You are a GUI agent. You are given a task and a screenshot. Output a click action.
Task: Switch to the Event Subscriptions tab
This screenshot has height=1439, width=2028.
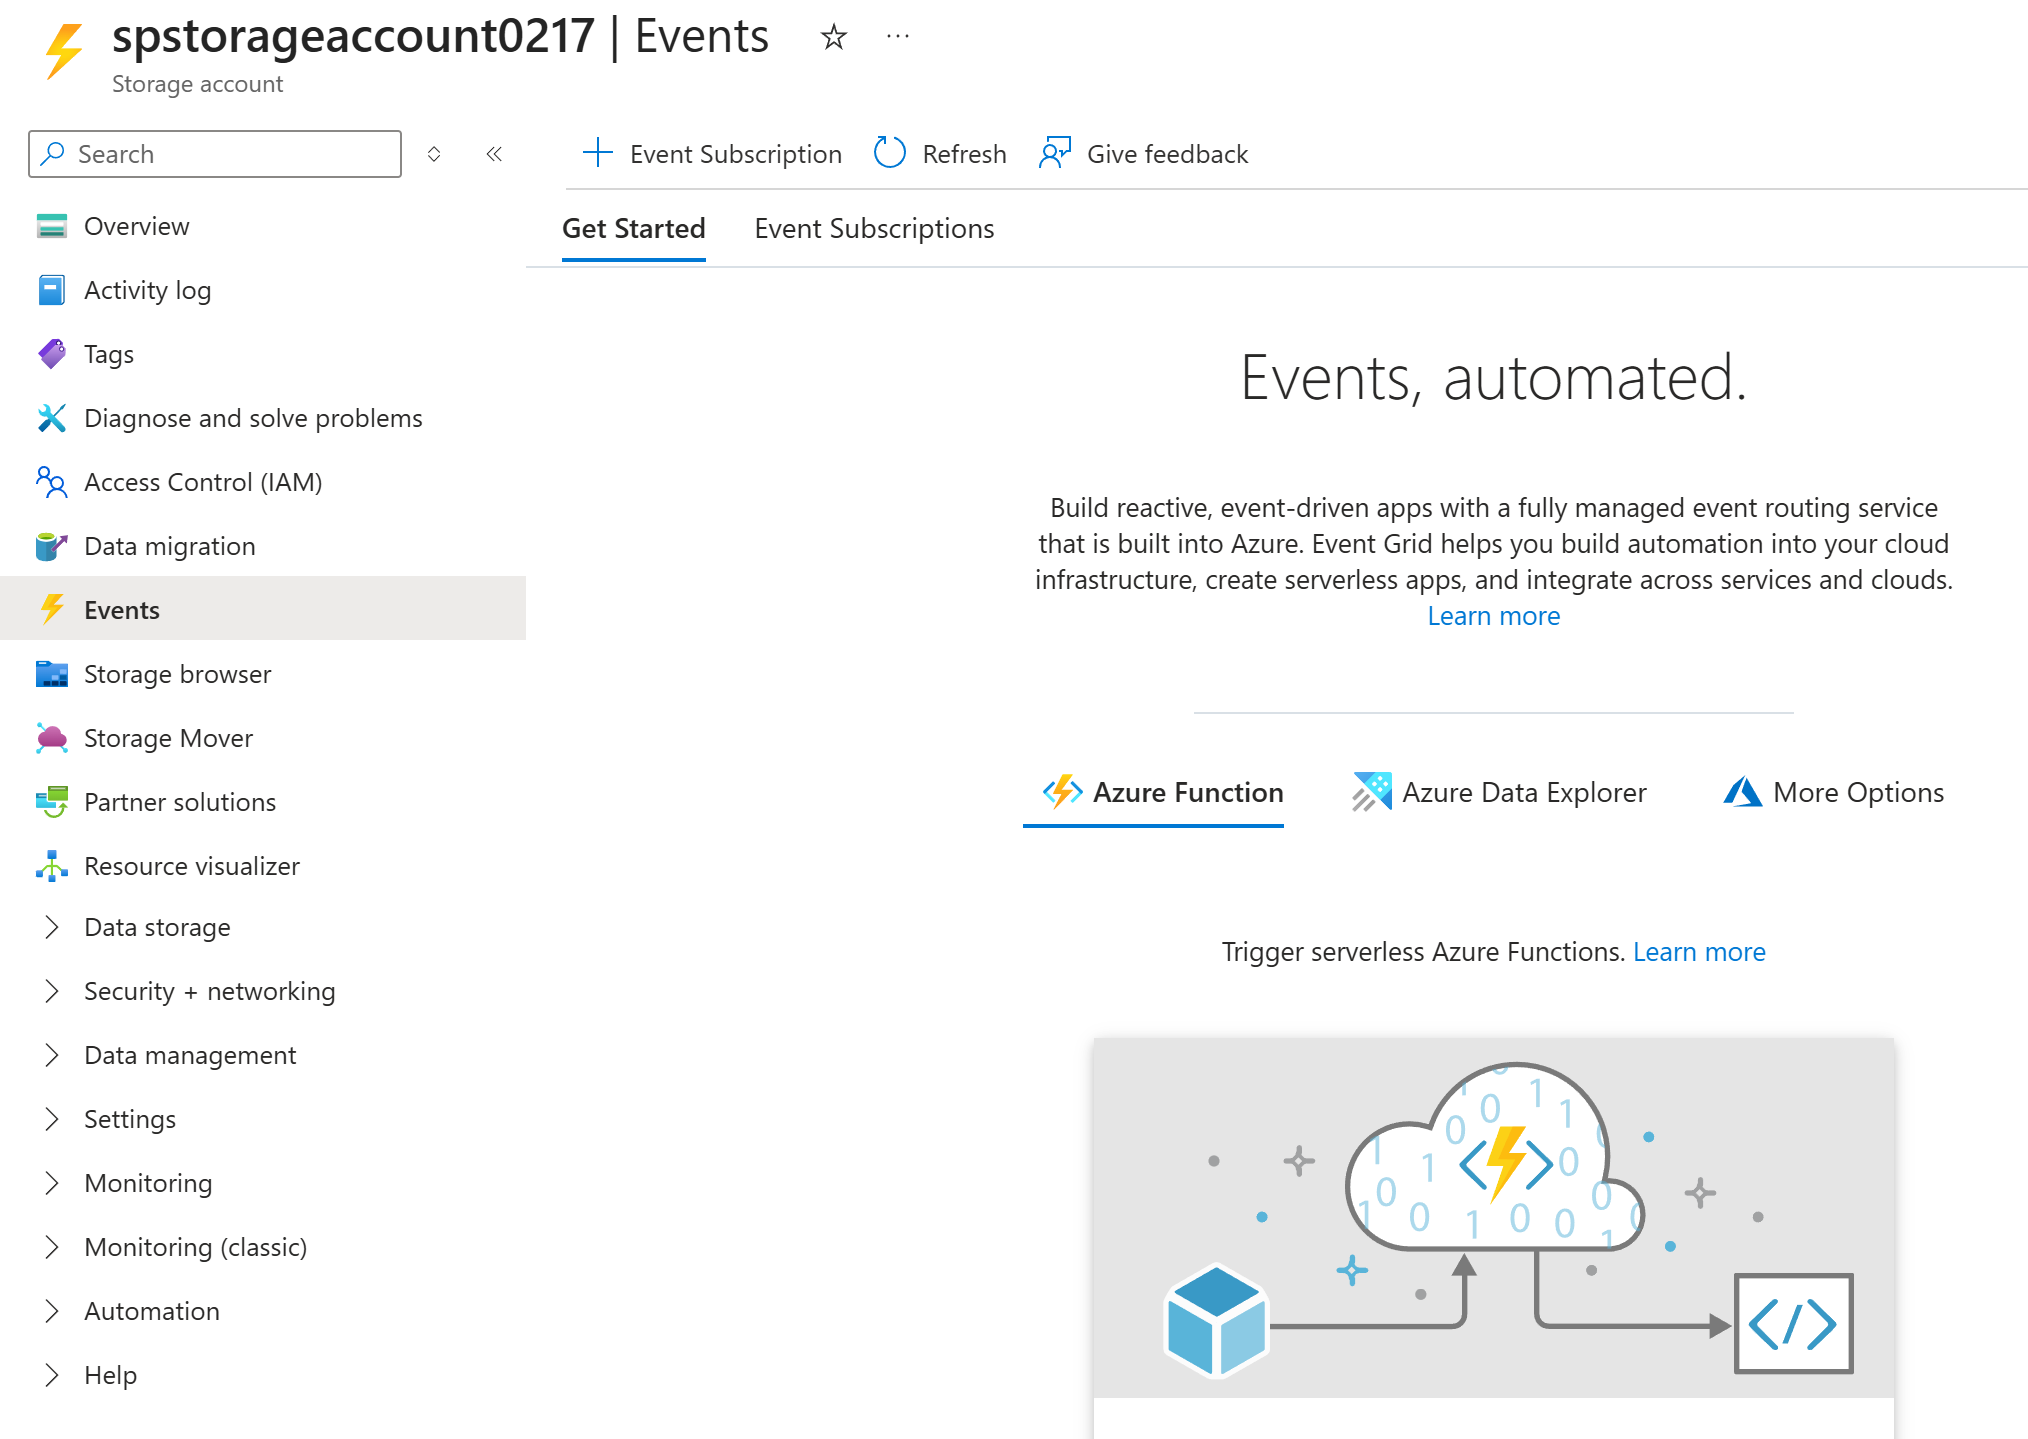pyautogui.click(x=874, y=229)
